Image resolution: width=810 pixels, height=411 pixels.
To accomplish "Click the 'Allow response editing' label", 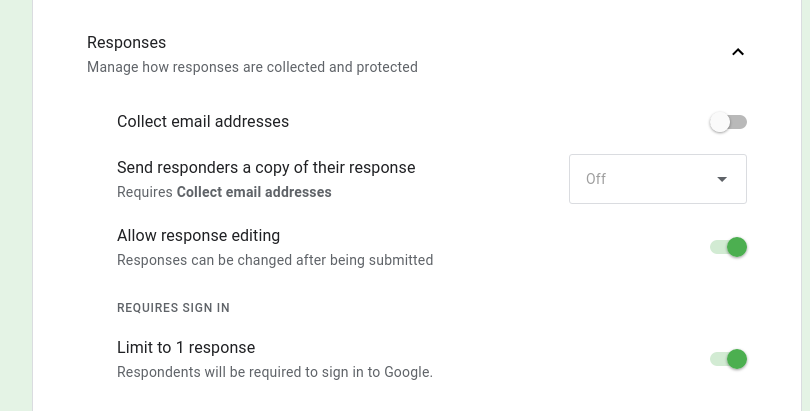I will pyautogui.click(x=198, y=236).
